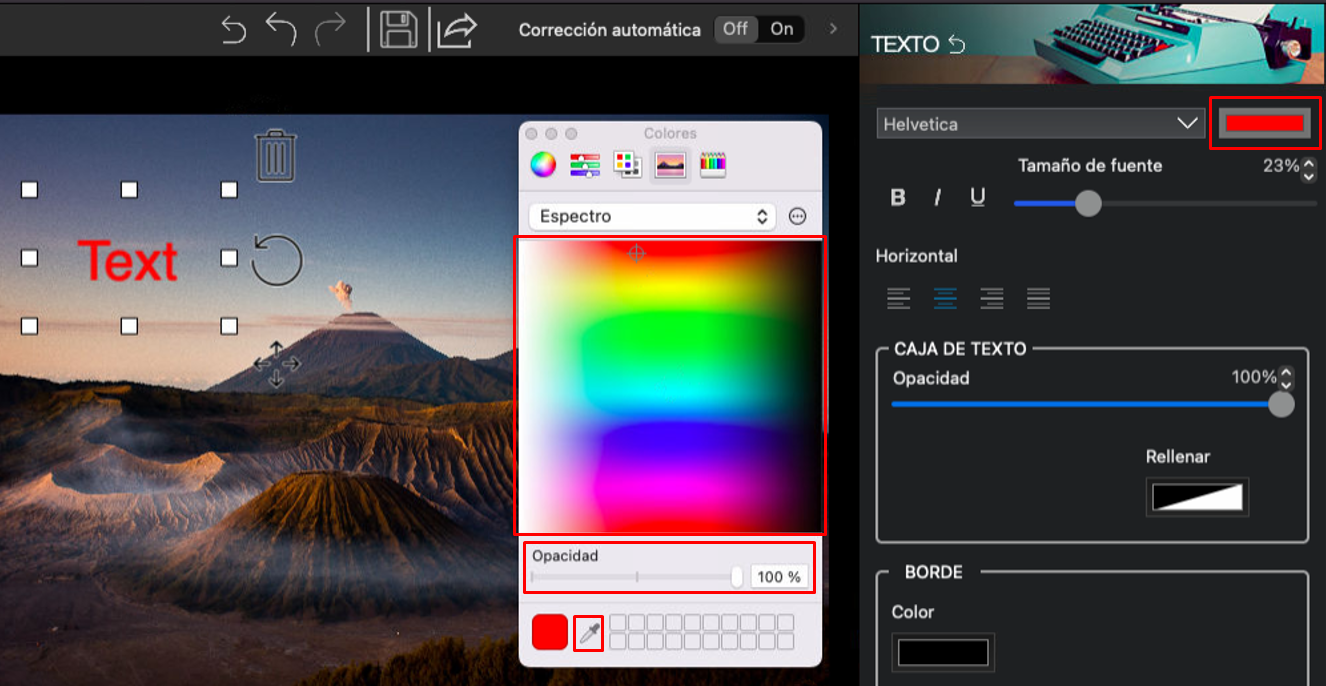Click the 100 % opacity field in Colores
Screen dimensions: 1326x686
[x=779, y=577]
